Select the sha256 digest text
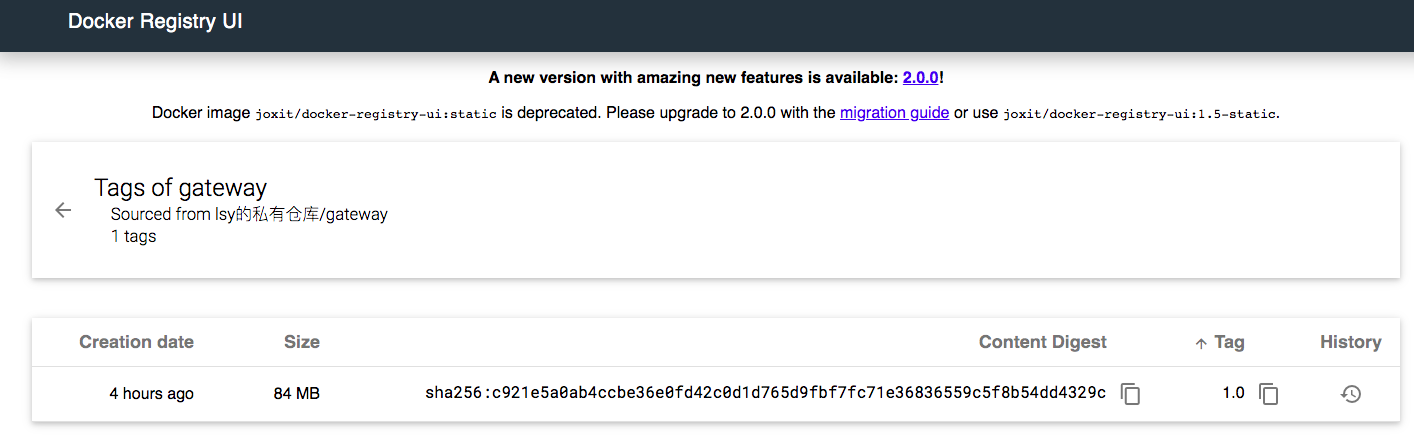Screen dimensions: 1414x437 [766, 393]
